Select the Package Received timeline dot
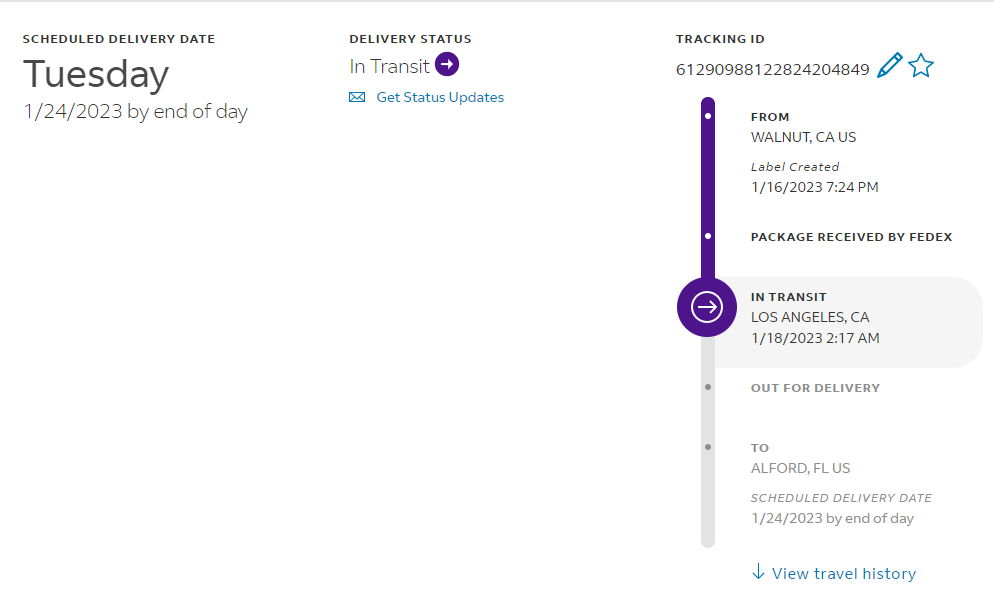This screenshot has width=994, height=594. (x=708, y=237)
